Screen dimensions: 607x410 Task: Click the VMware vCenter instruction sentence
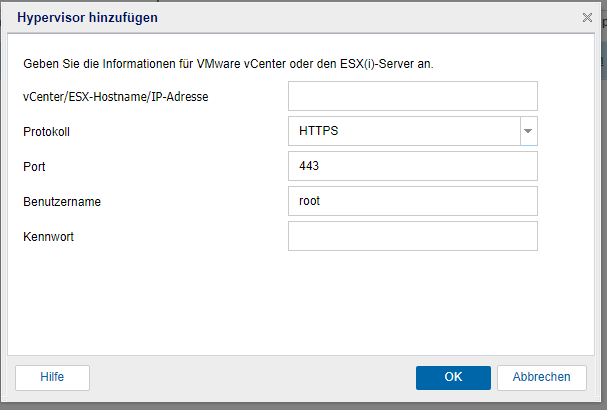click(x=228, y=63)
